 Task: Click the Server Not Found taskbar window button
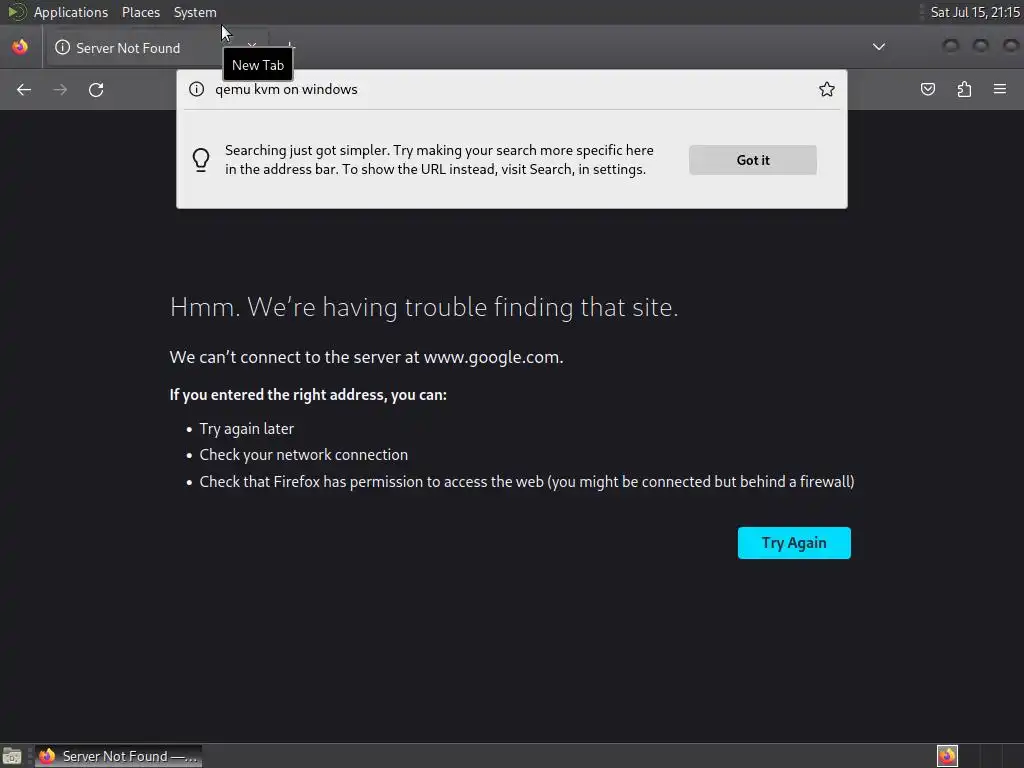pyautogui.click(x=118, y=756)
